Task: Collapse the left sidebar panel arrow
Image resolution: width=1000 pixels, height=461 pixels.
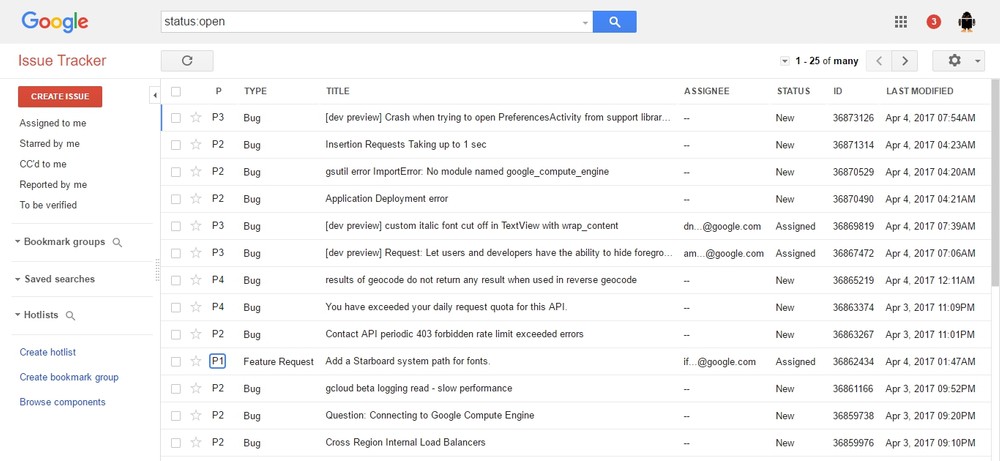Action: click(x=155, y=96)
